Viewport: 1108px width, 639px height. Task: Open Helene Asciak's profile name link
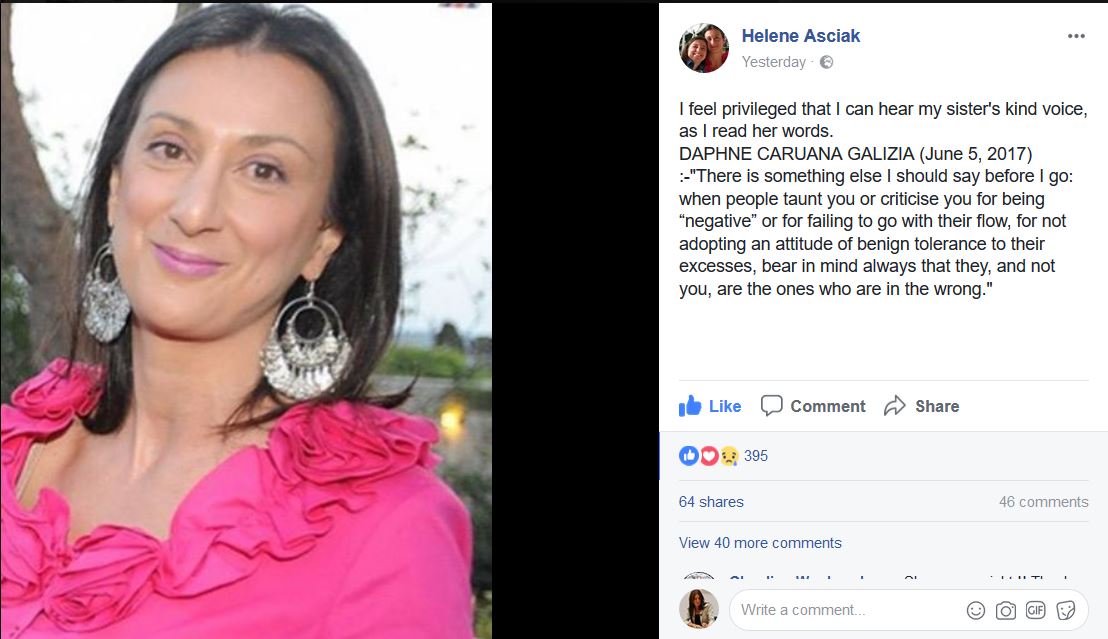click(x=801, y=36)
